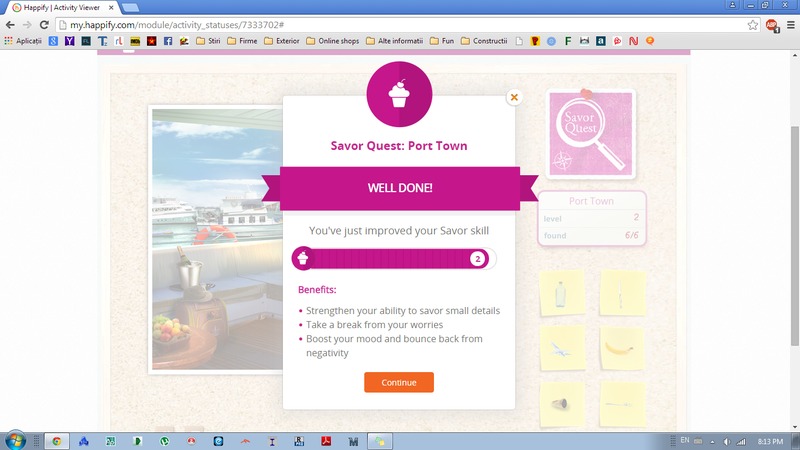The height and width of the screenshot is (450, 800).
Task: Open the IMDb bookmark icon
Action: 135,41
